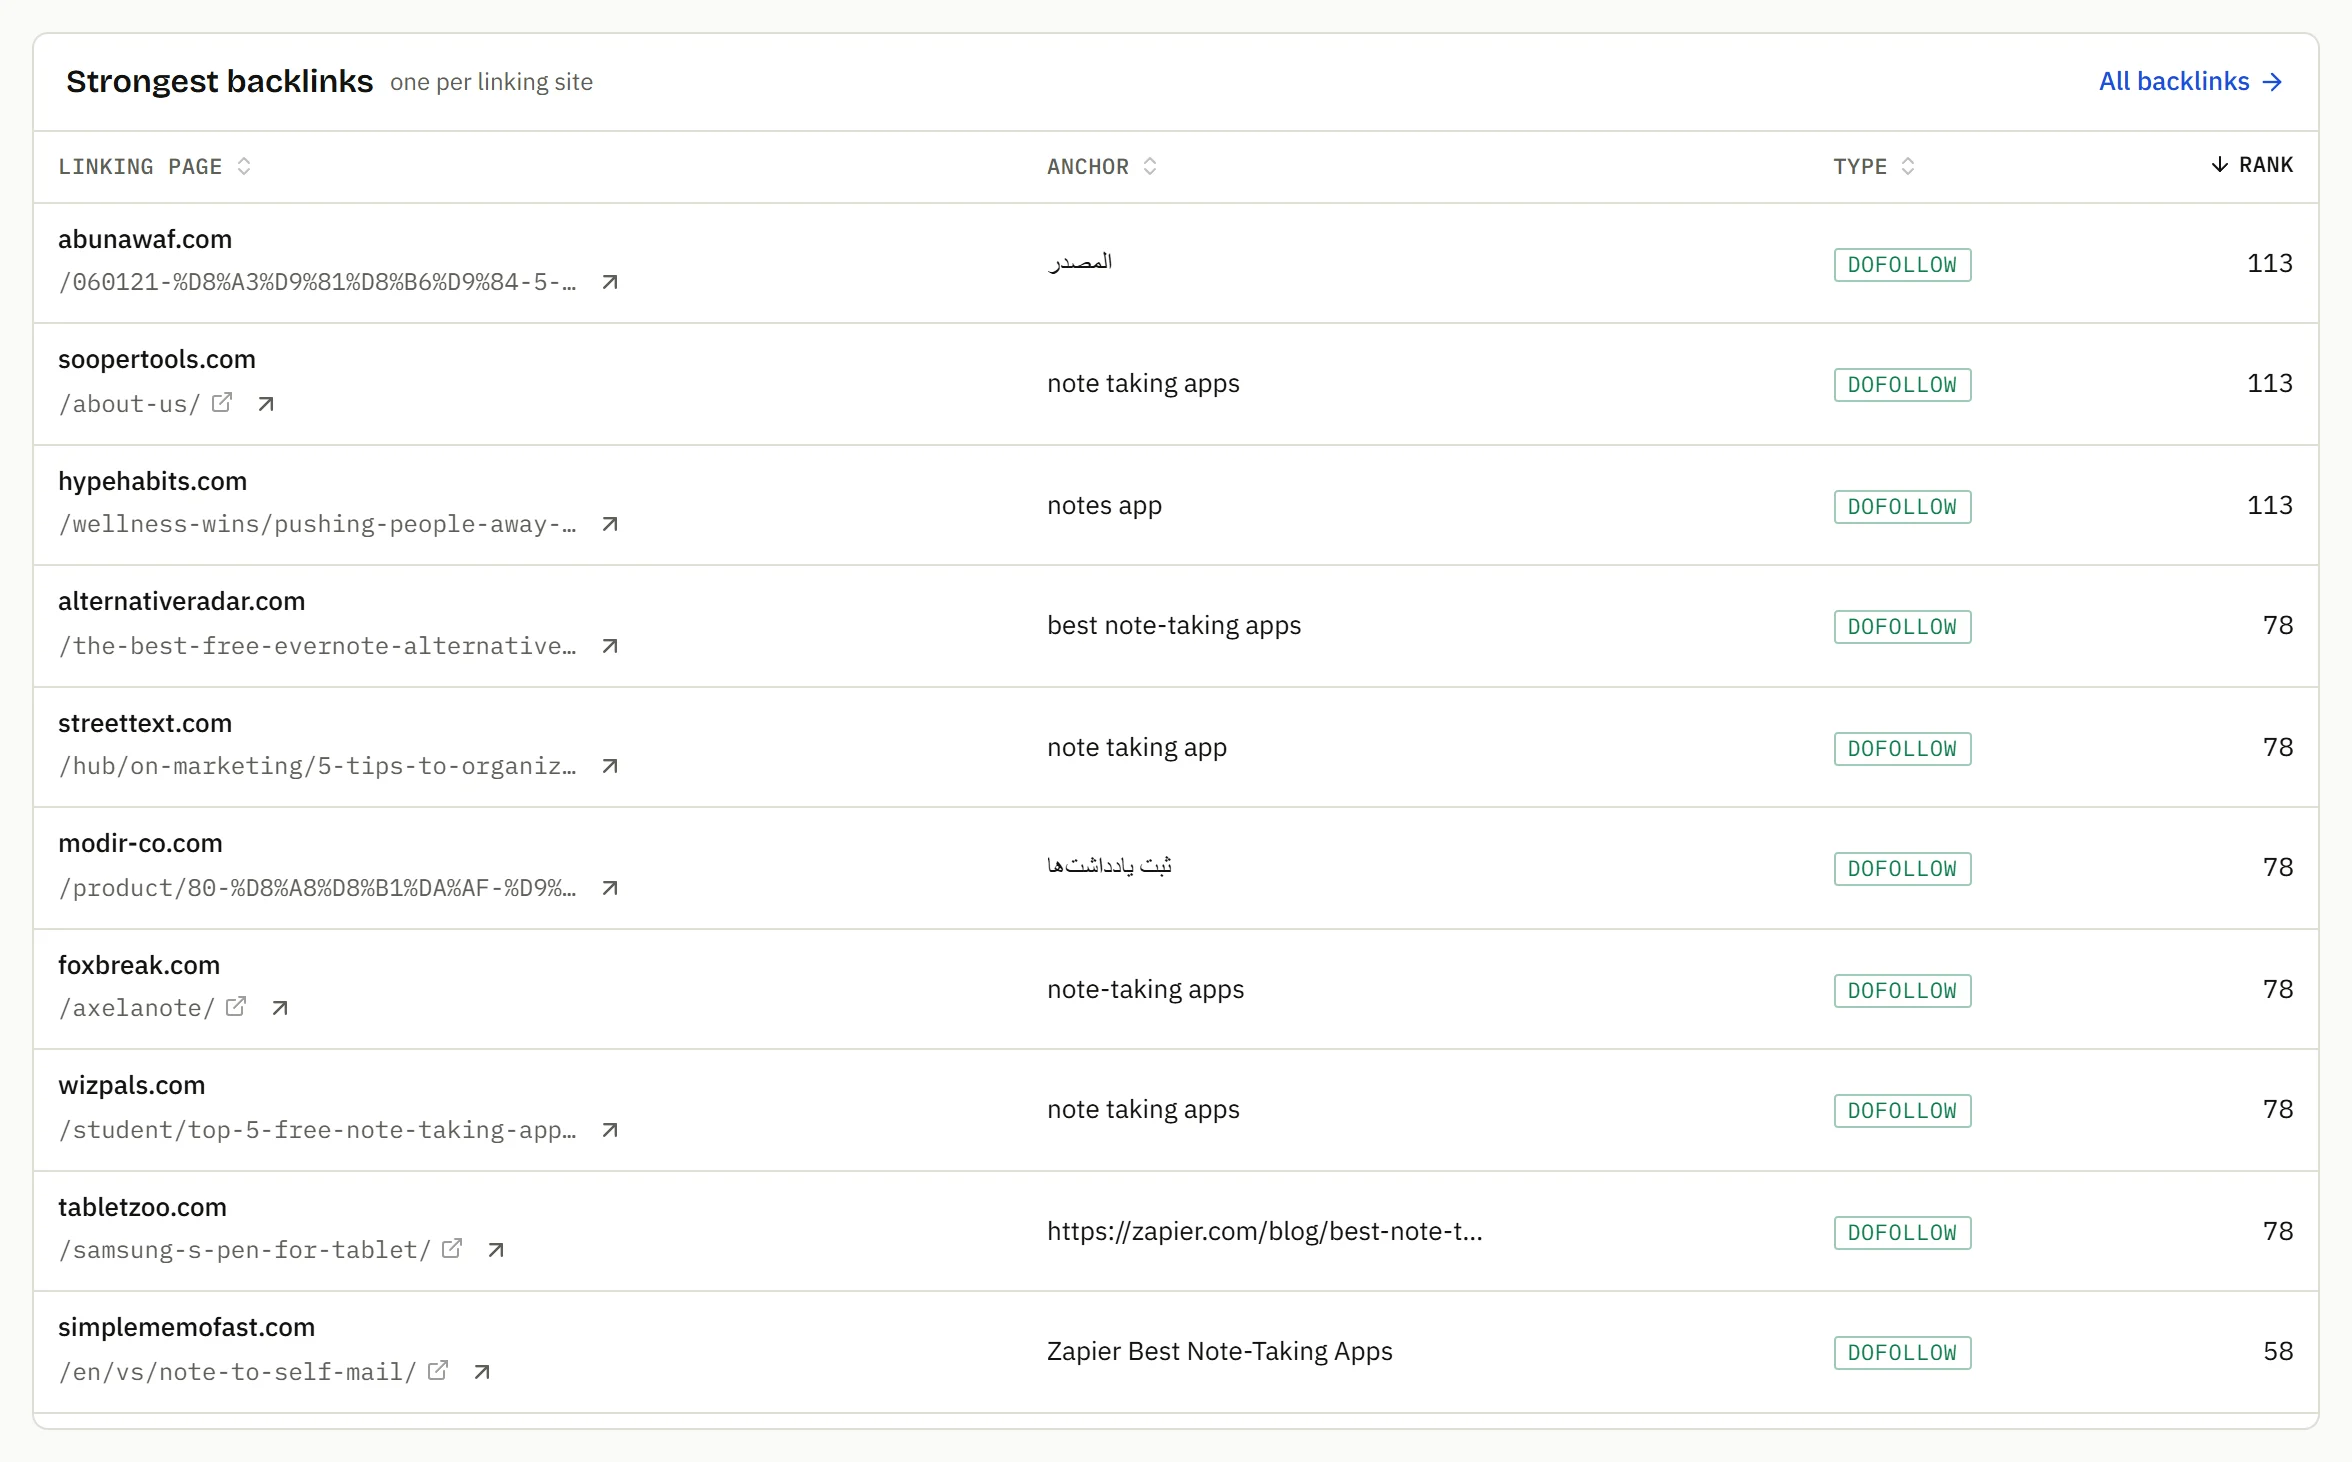Click hypehabits.com arrow icon
The height and width of the screenshot is (1462, 2352).
pos(610,524)
